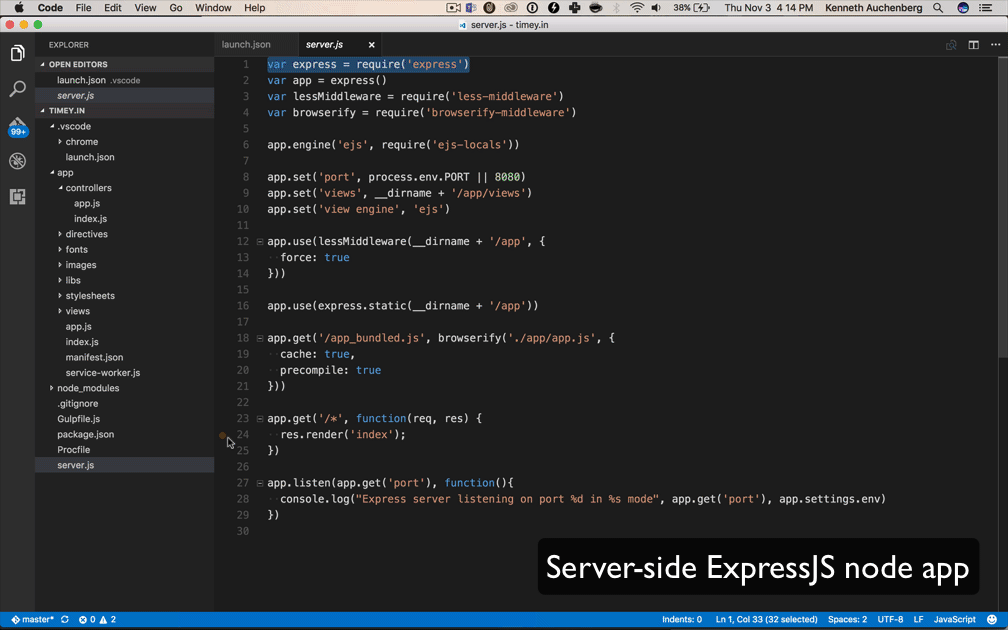Expand the fonts folder

coord(60,250)
